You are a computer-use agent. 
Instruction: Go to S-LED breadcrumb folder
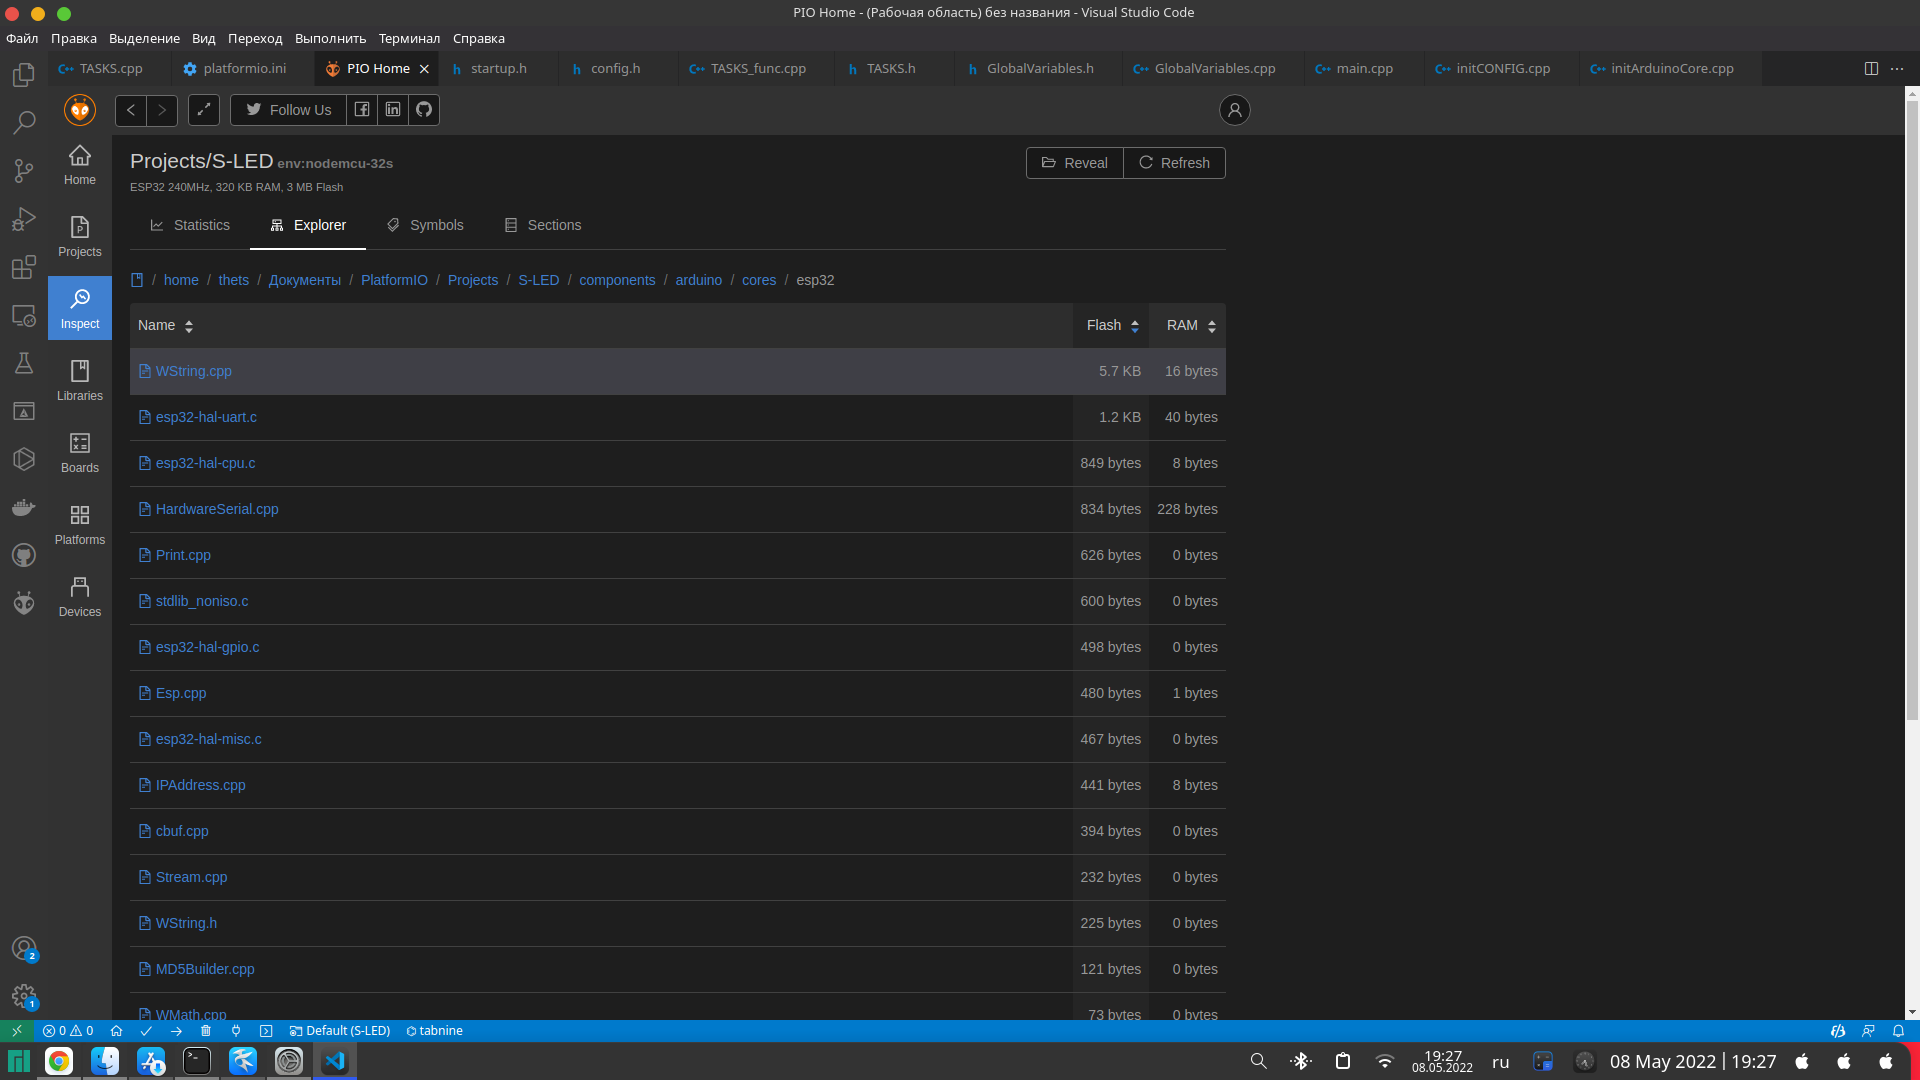click(x=538, y=280)
